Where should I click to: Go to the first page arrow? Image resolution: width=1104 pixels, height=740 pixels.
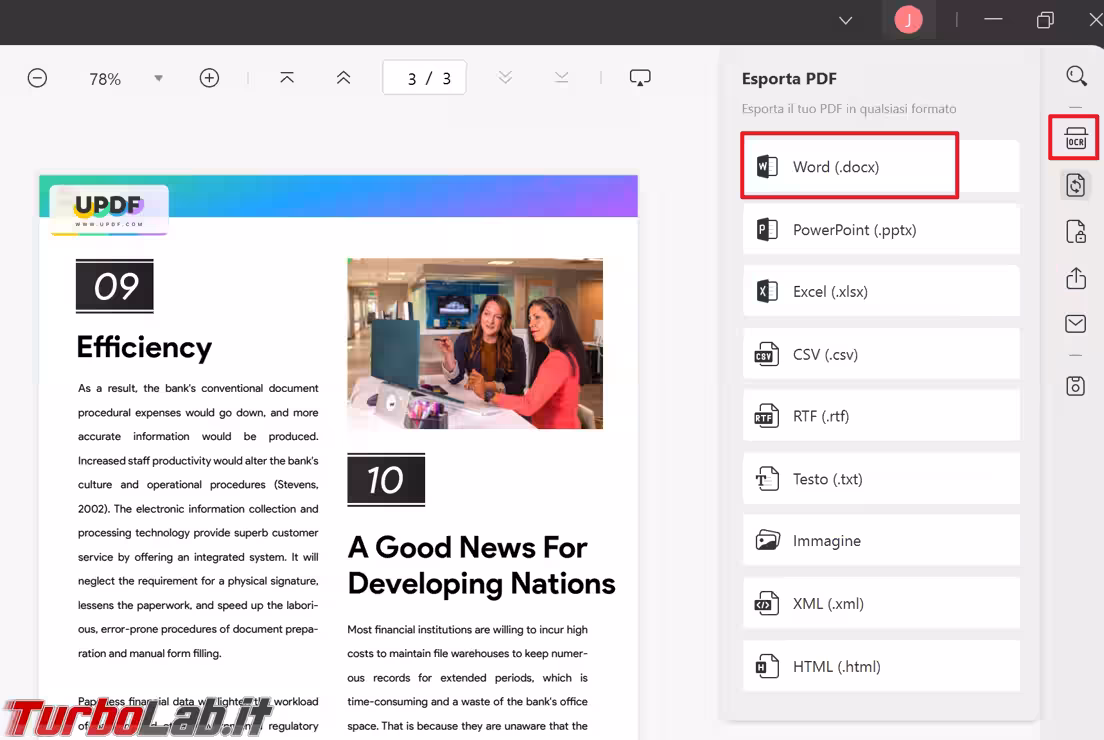(x=287, y=78)
